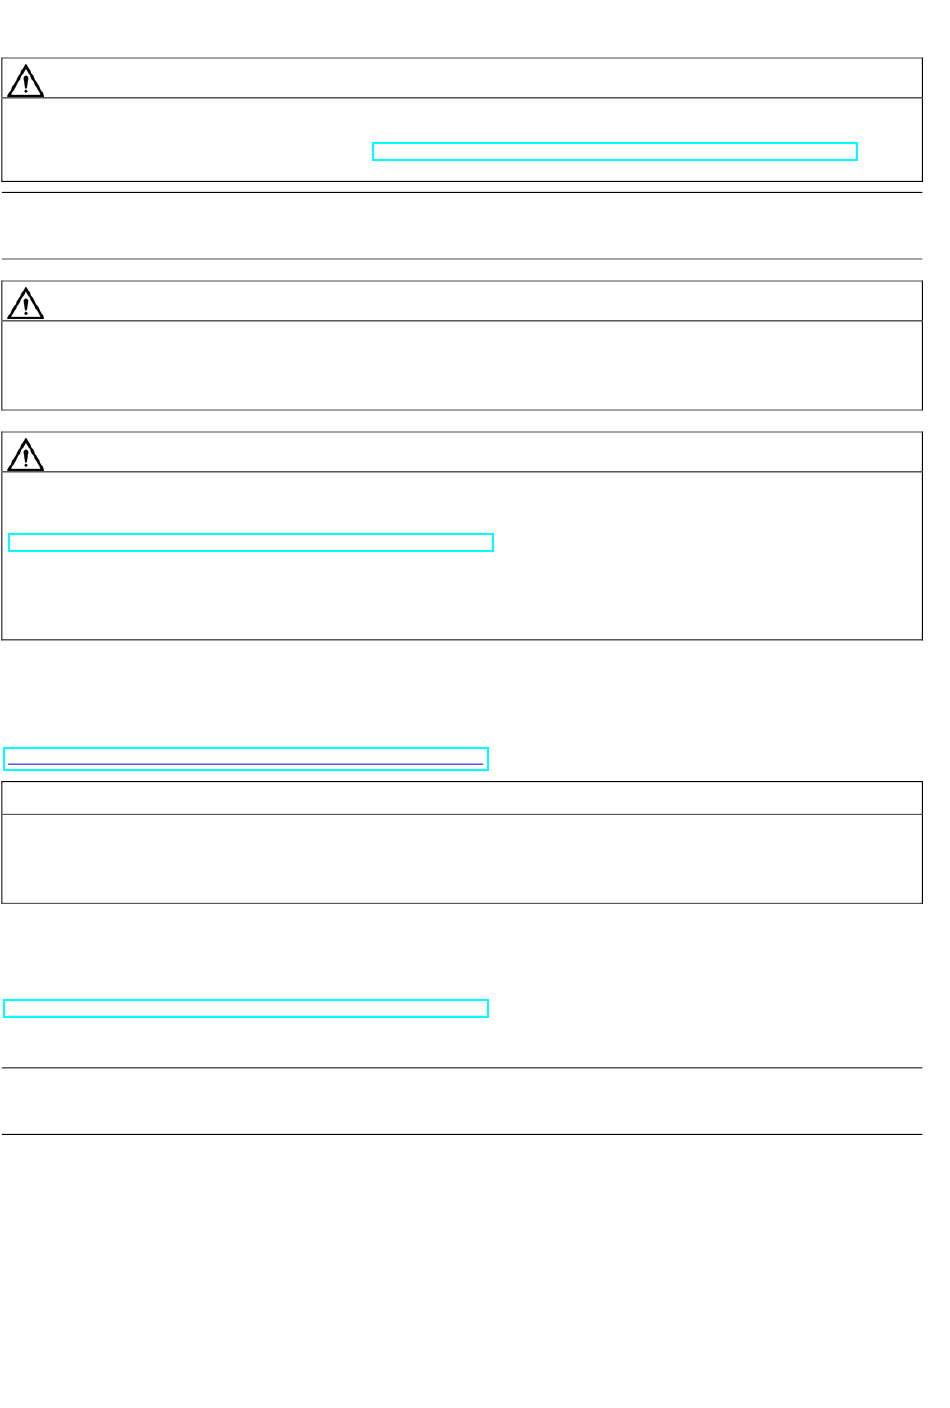Click the body of the plain note box
Viewport: 950px width, 1408px height.
click(x=462, y=859)
